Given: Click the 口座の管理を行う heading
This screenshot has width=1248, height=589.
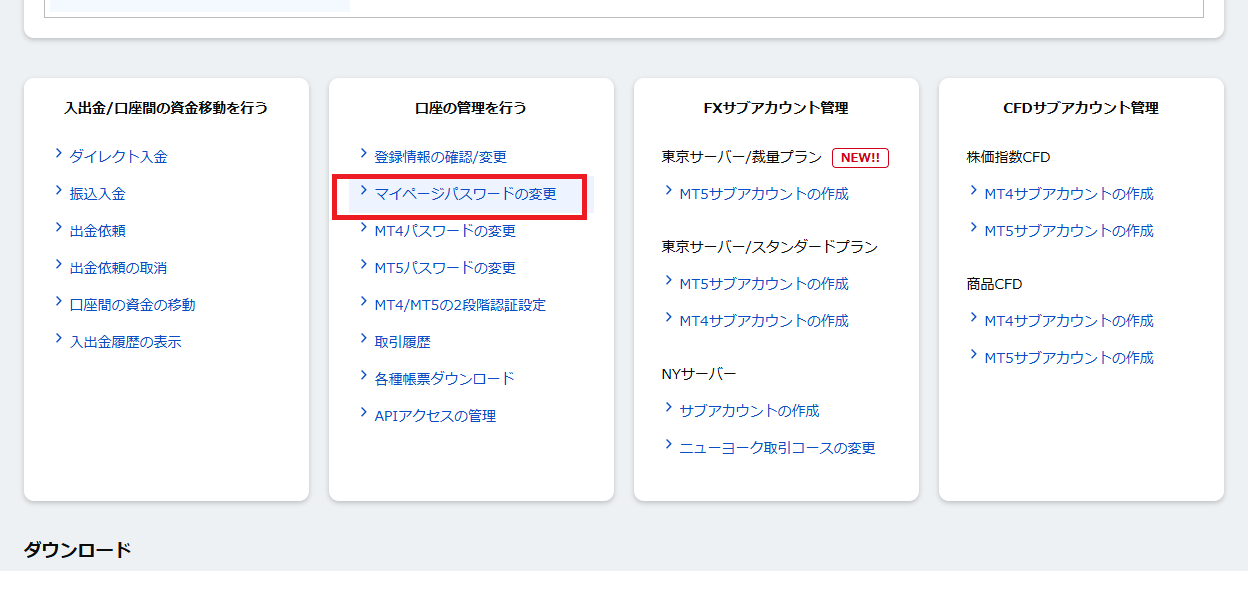Looking at the screenshot, I should pos(471,108).
